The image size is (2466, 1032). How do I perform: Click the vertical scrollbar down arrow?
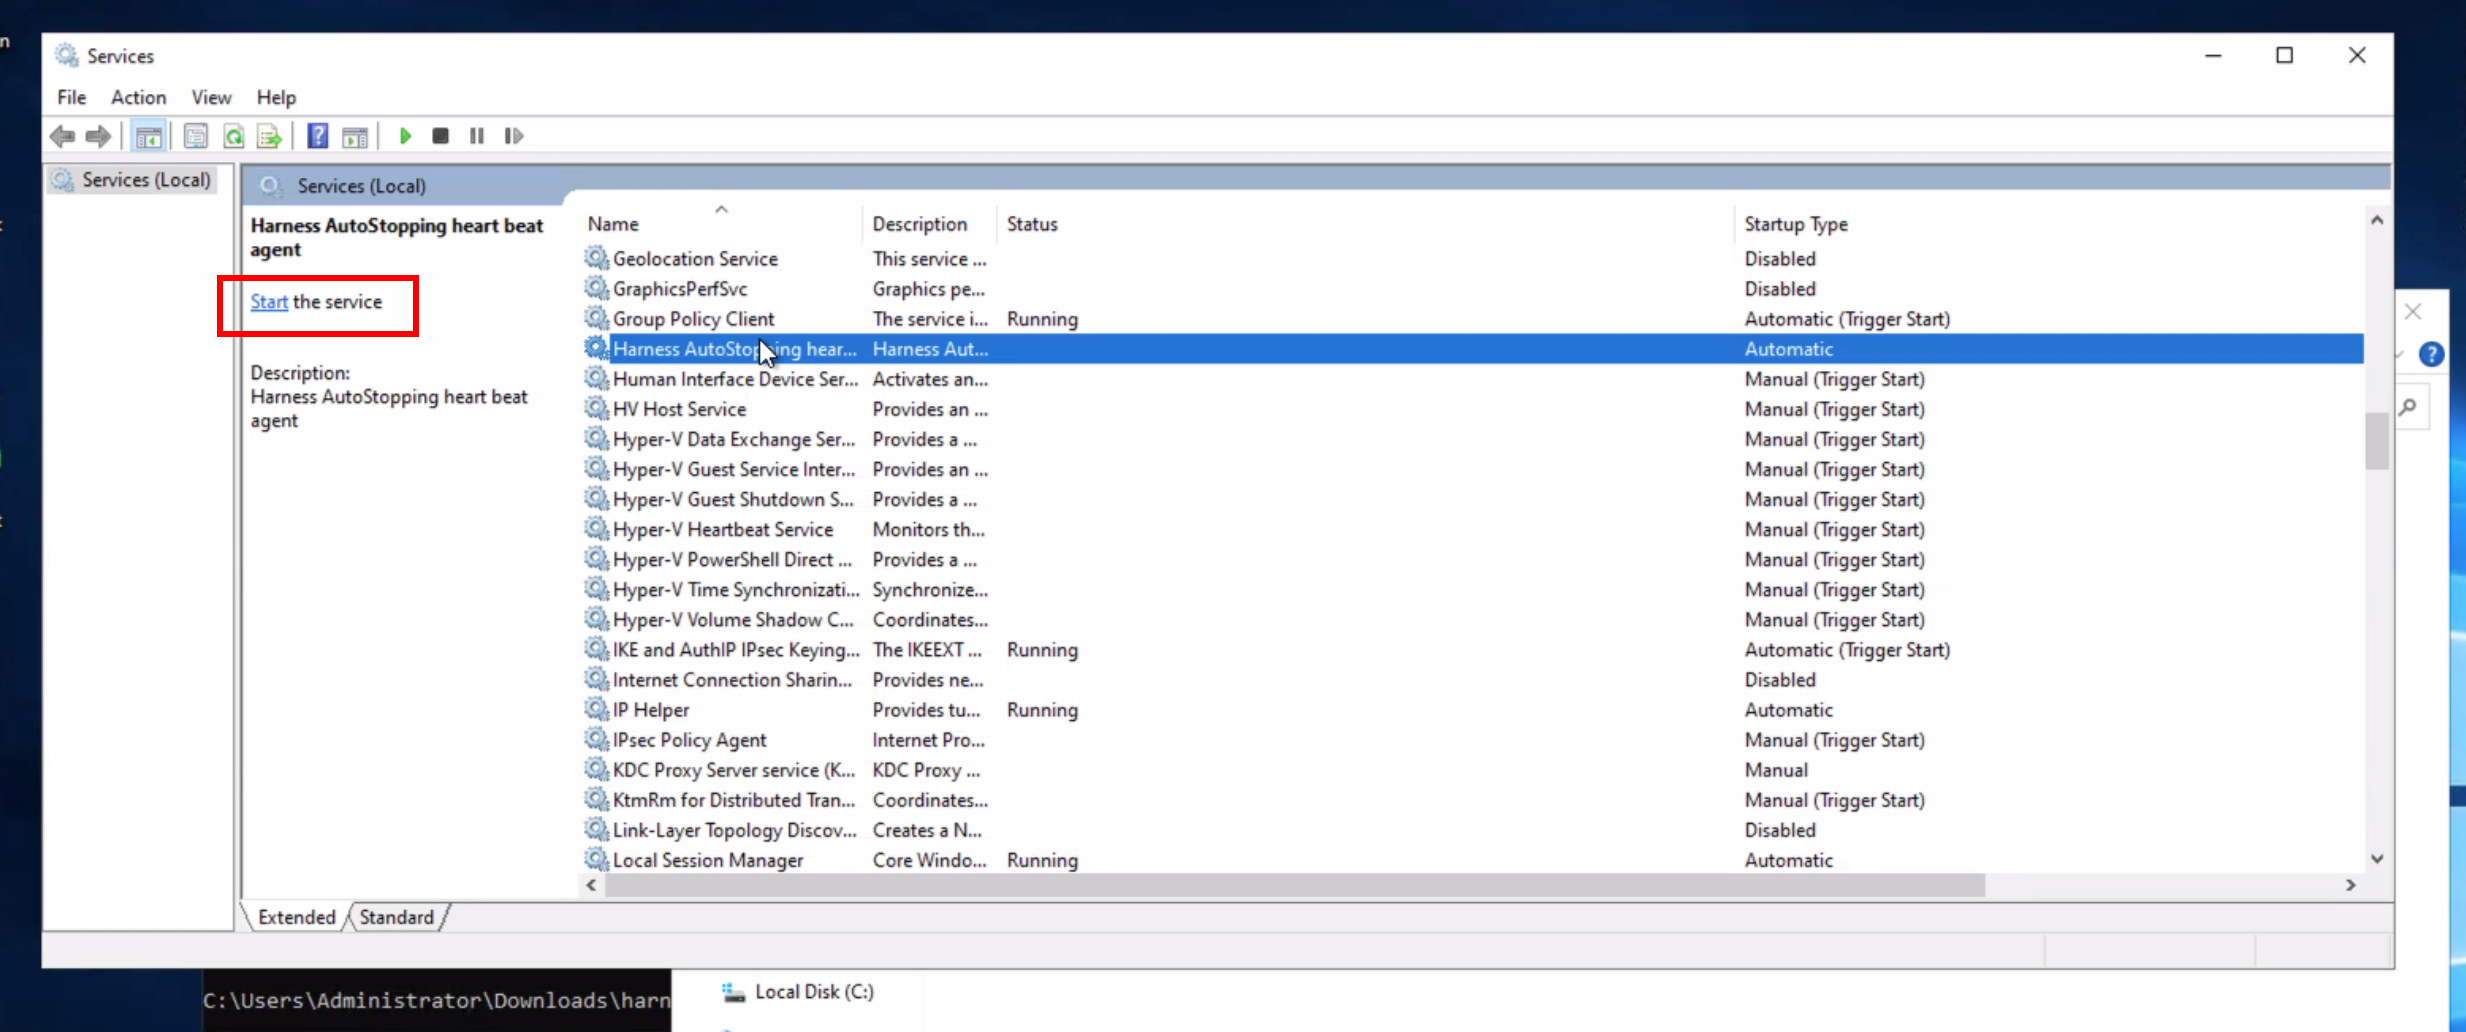click(x=2377, y=859)
